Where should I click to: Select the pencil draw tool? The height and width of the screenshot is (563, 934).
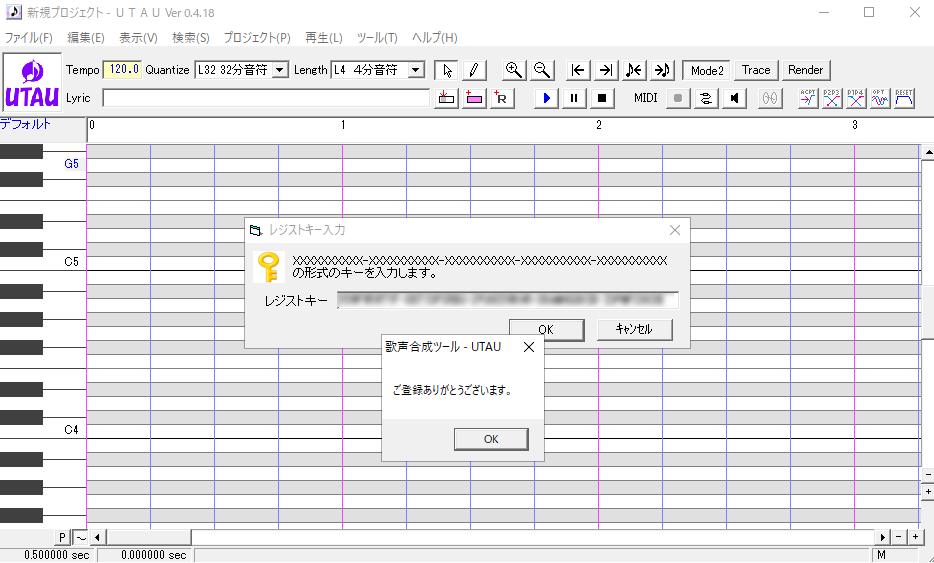474,70
